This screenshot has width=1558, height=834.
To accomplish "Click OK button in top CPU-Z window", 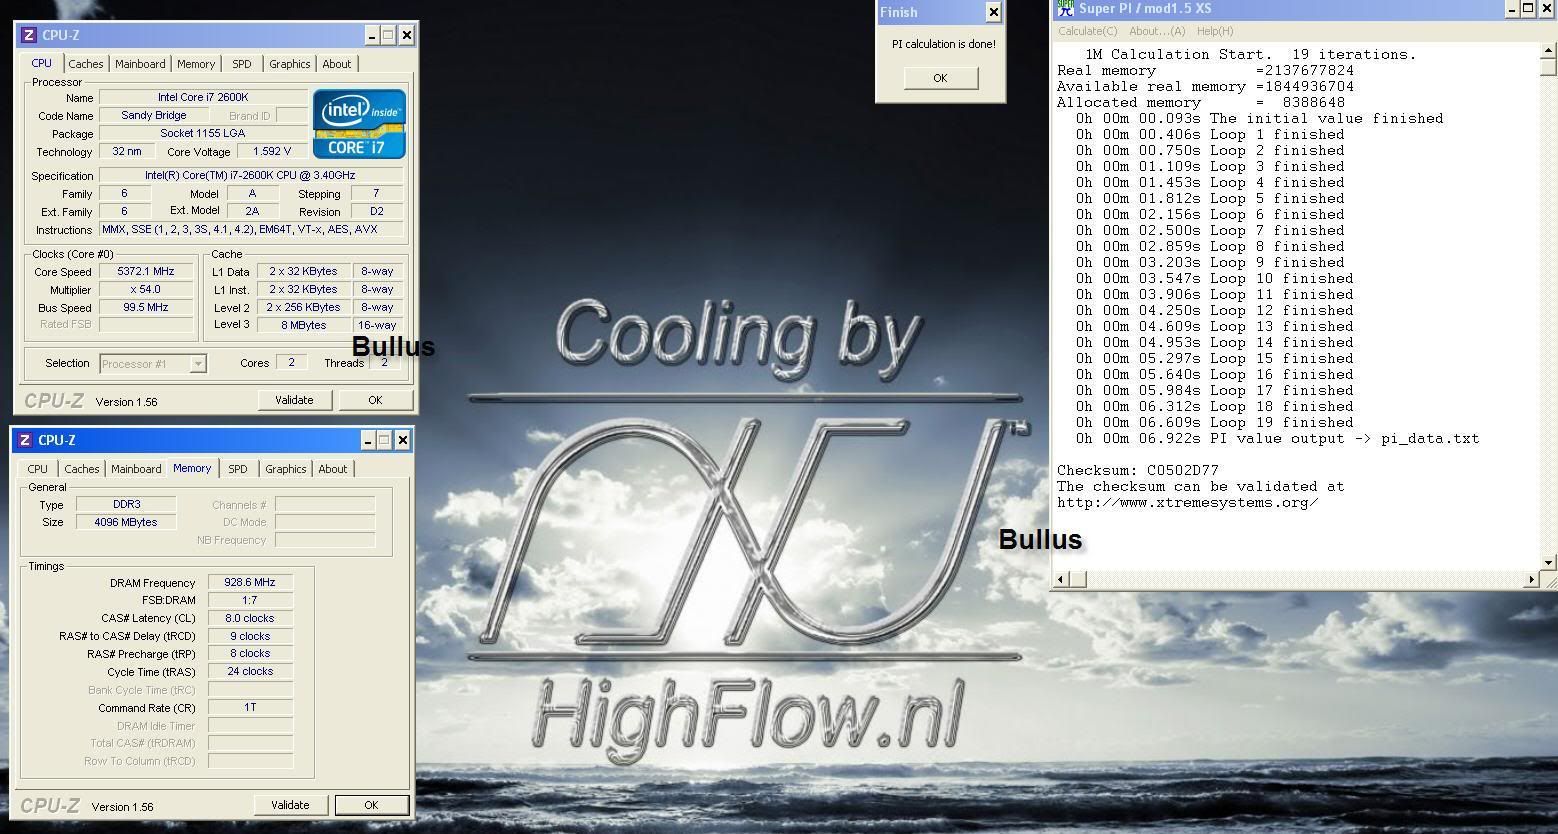I will click(375, 400).
